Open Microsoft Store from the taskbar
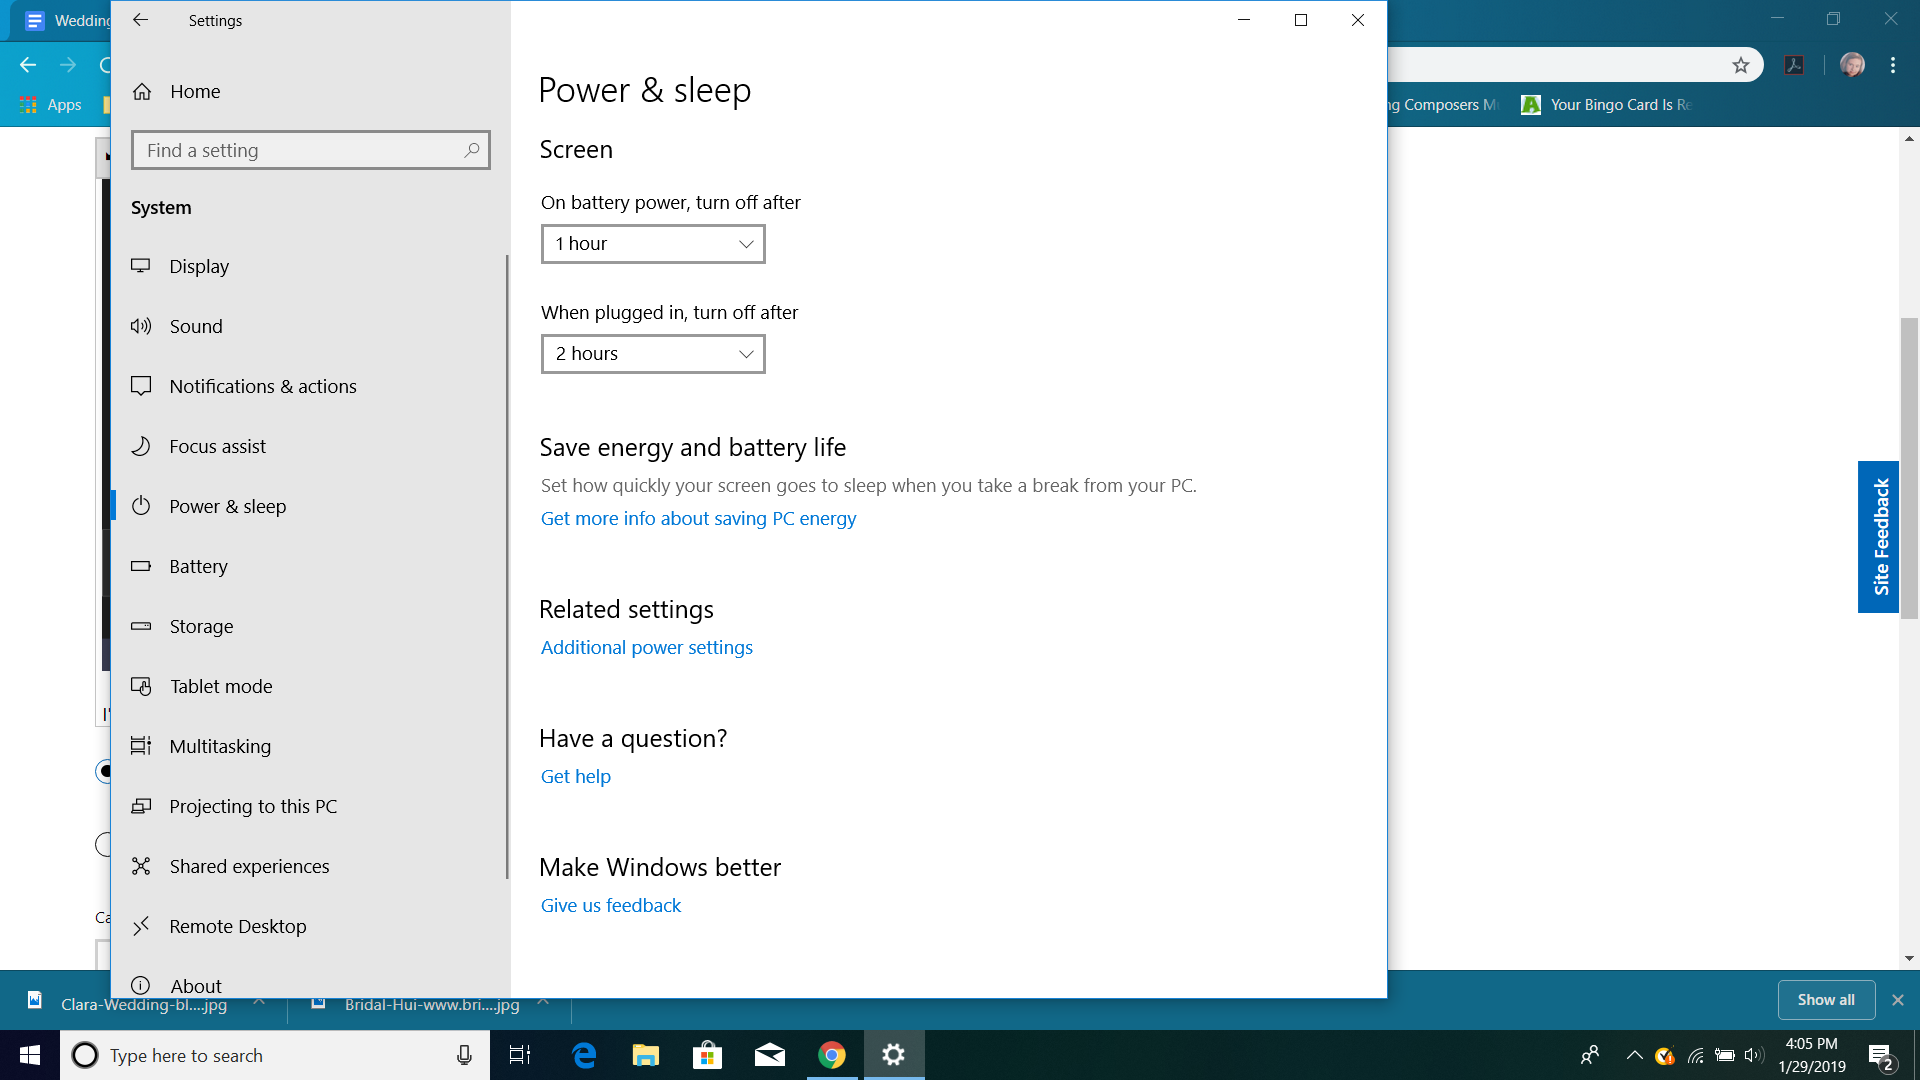The height and width of the screenshot is (1080, 1920). (707, 1055)
